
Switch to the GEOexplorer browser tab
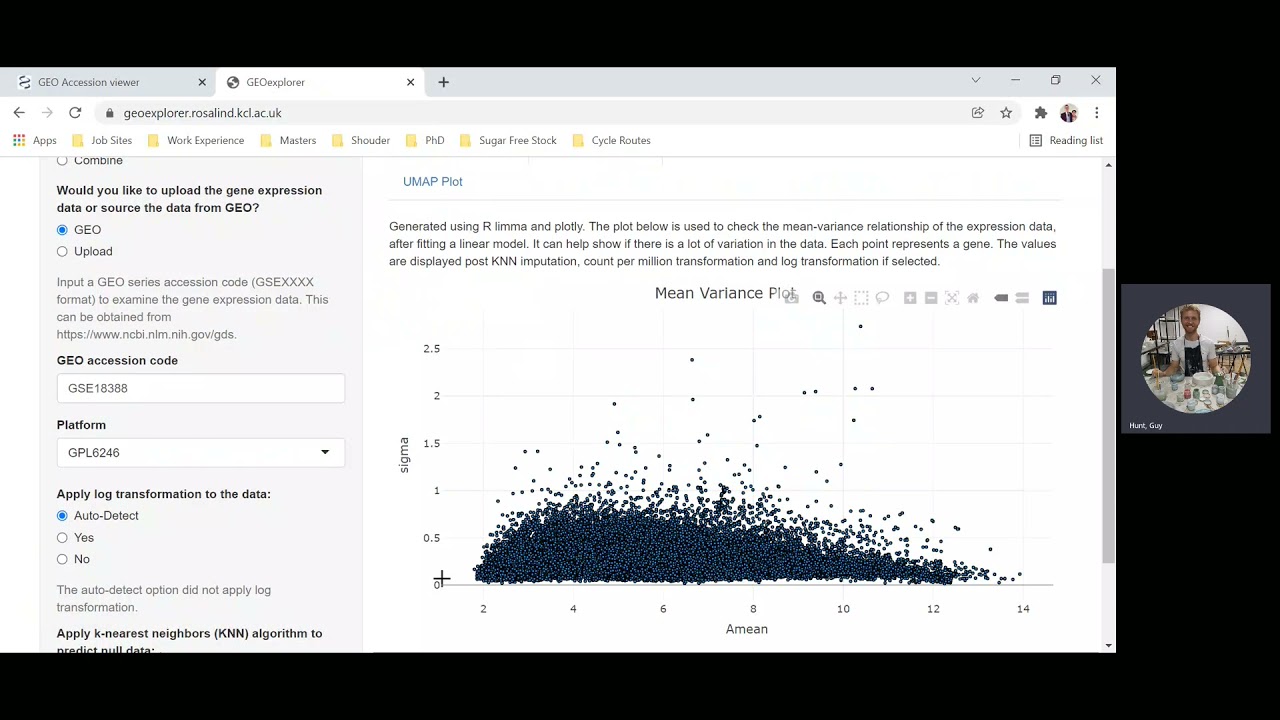(320, 82)
